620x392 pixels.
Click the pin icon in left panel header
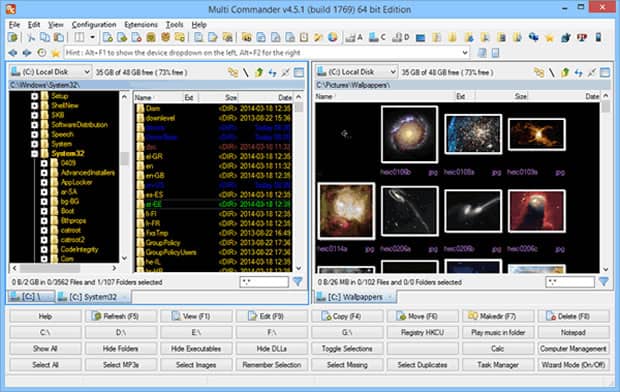(x=285, y=72)
